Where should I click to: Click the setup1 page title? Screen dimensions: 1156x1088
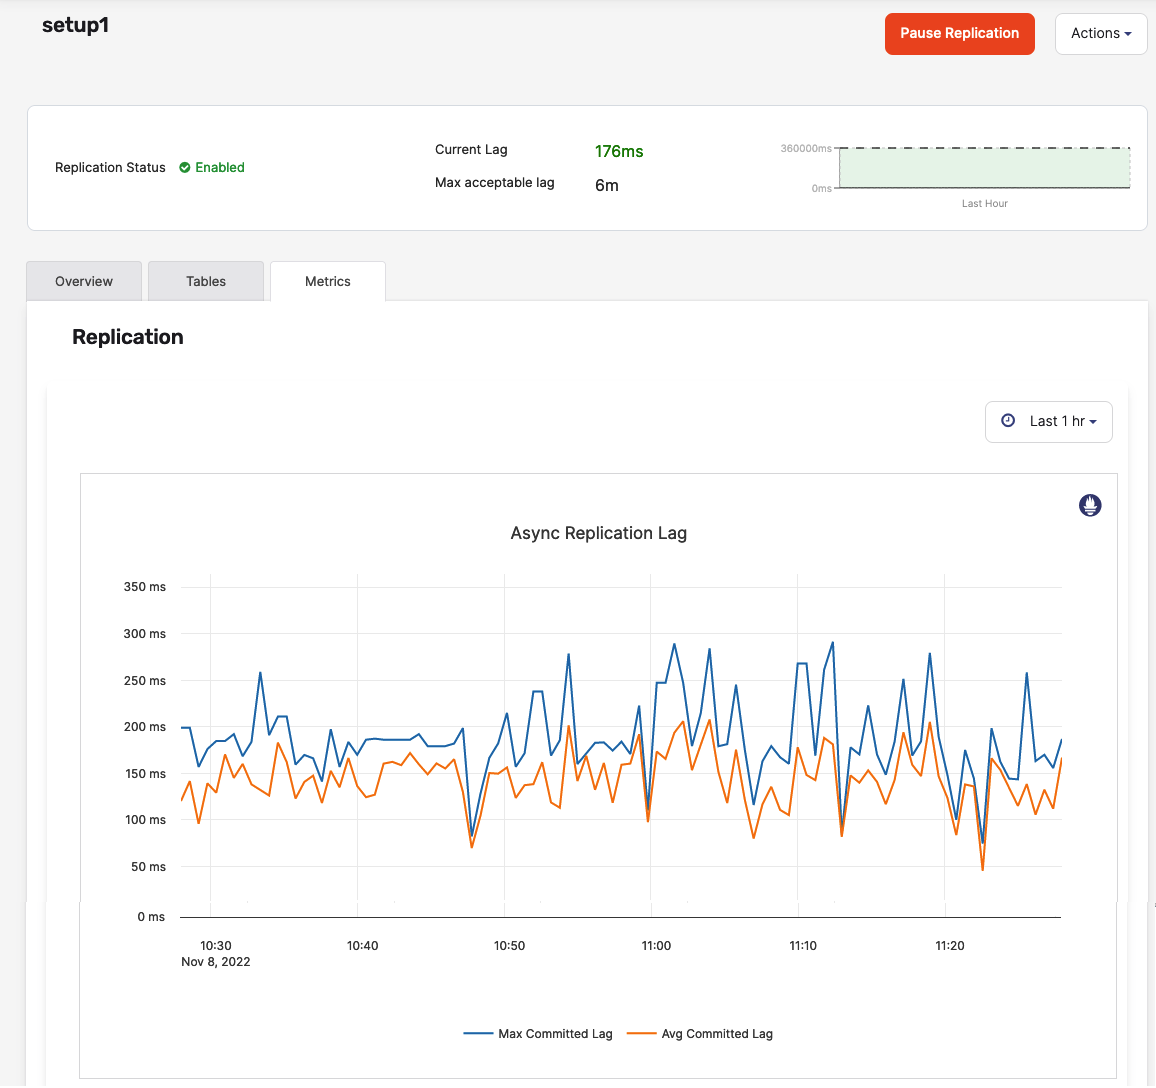(75, 25)
